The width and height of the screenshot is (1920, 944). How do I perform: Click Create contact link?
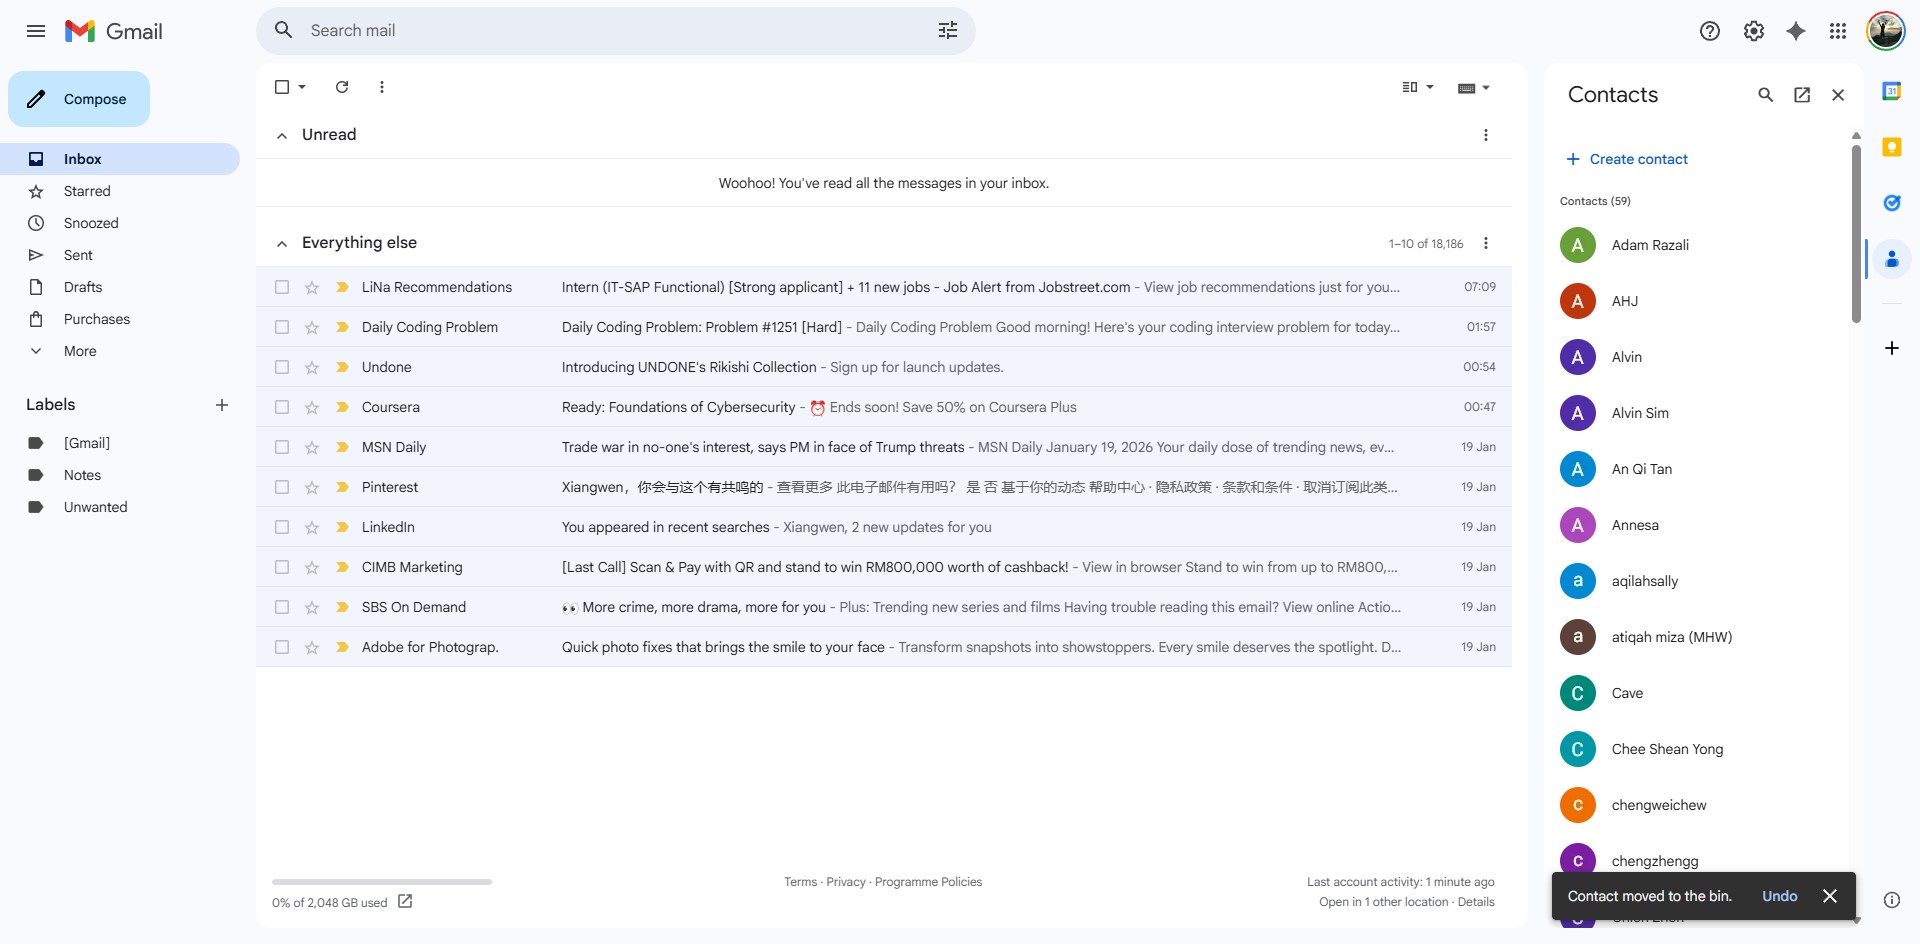[x=1638, y=159]
